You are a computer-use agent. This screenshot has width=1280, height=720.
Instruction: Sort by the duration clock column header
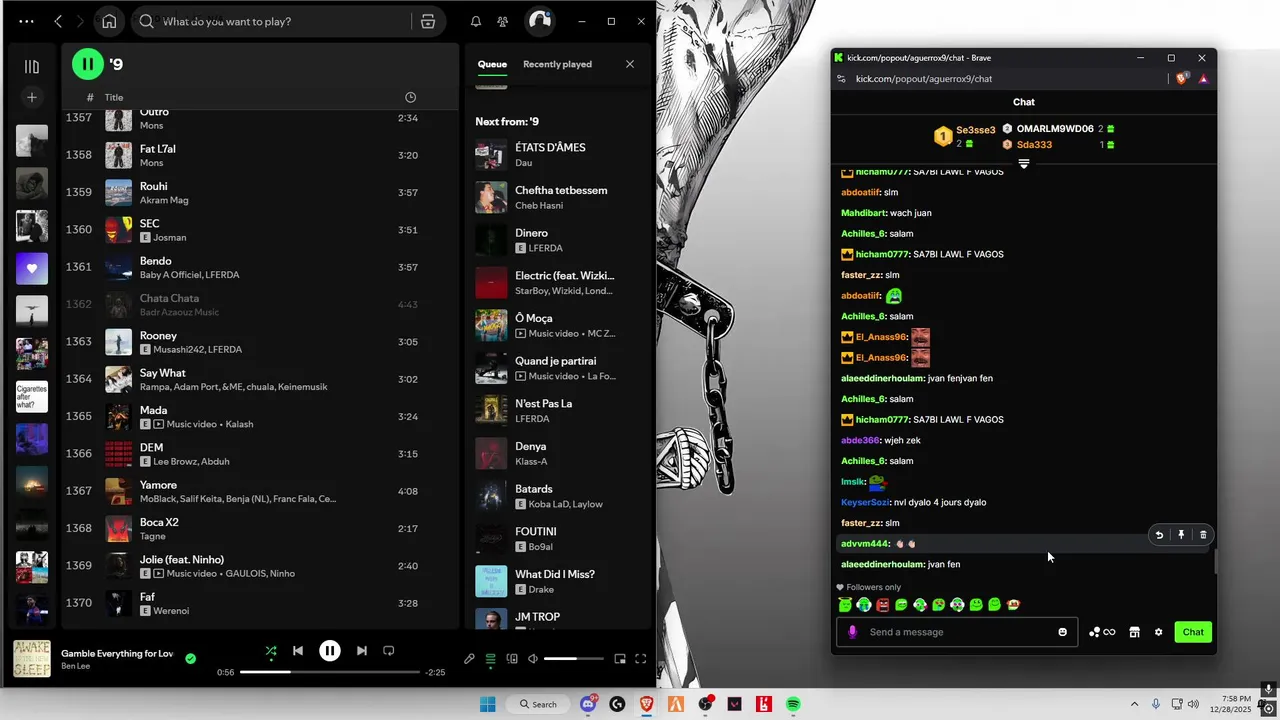point(410,97)
